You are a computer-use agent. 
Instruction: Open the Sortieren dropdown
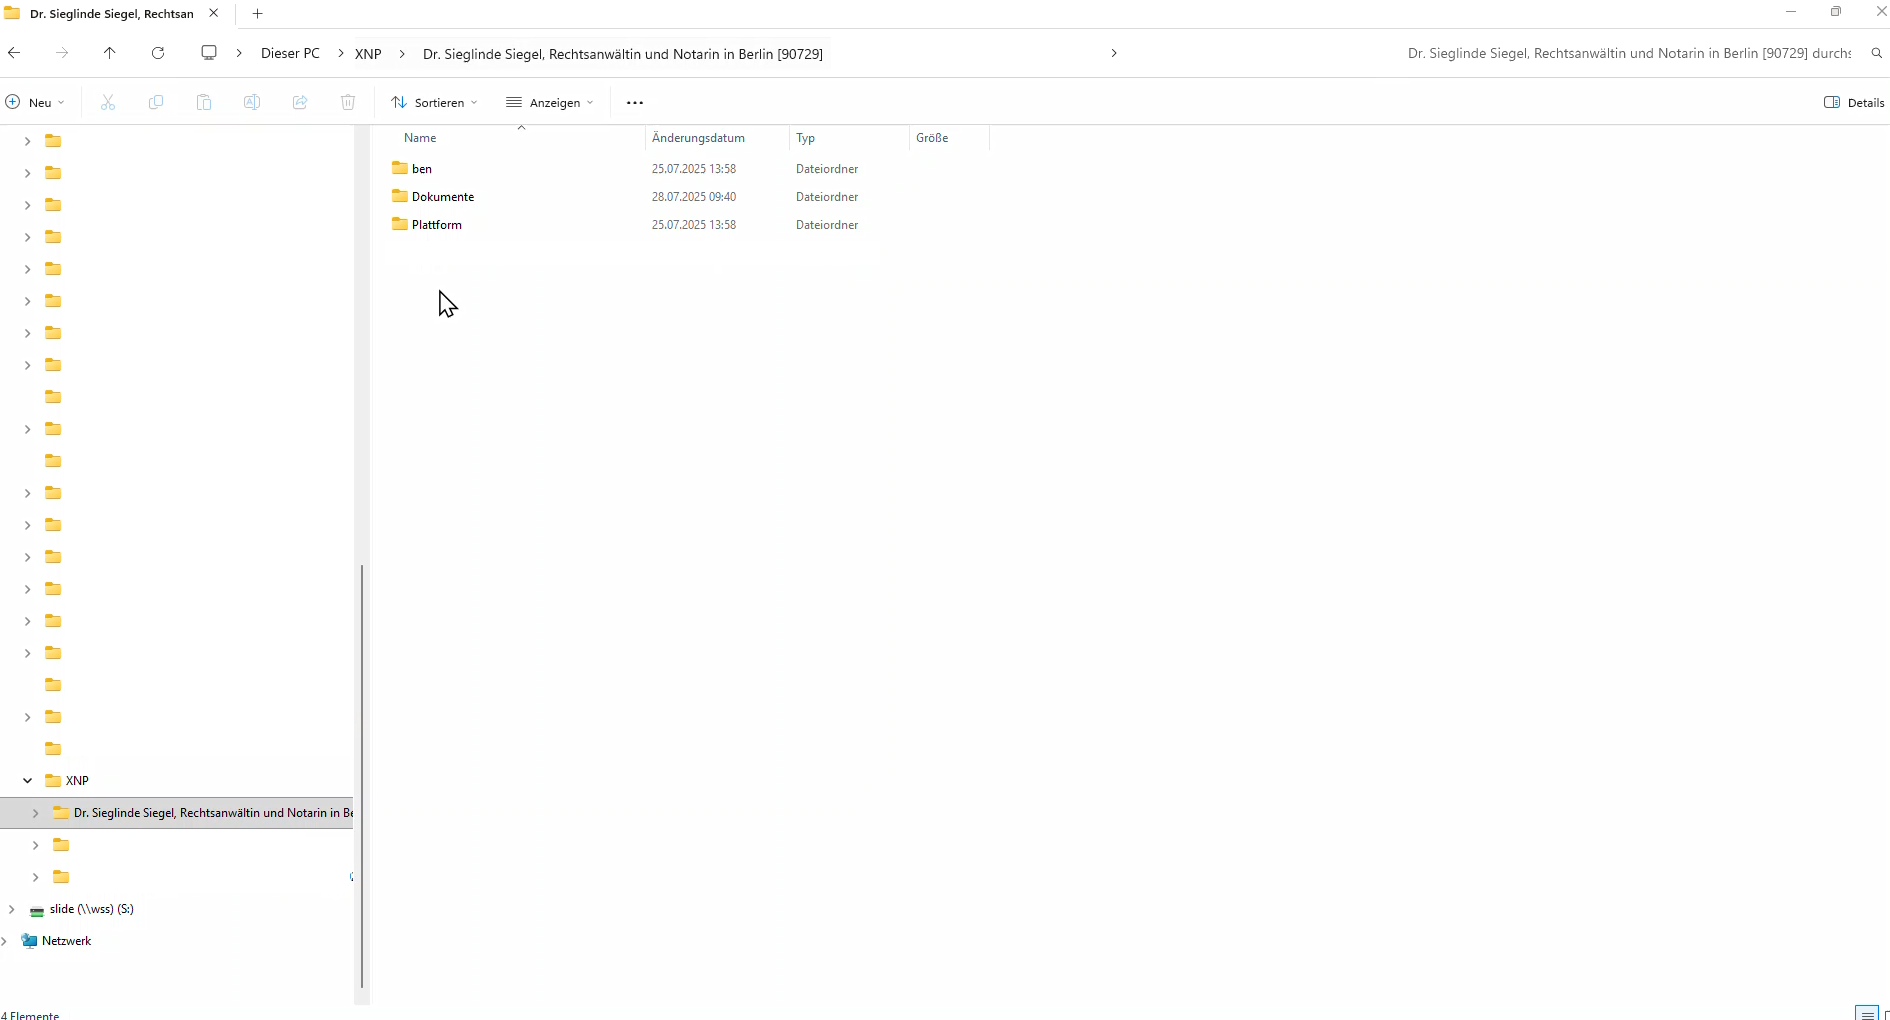pos(435,103)
